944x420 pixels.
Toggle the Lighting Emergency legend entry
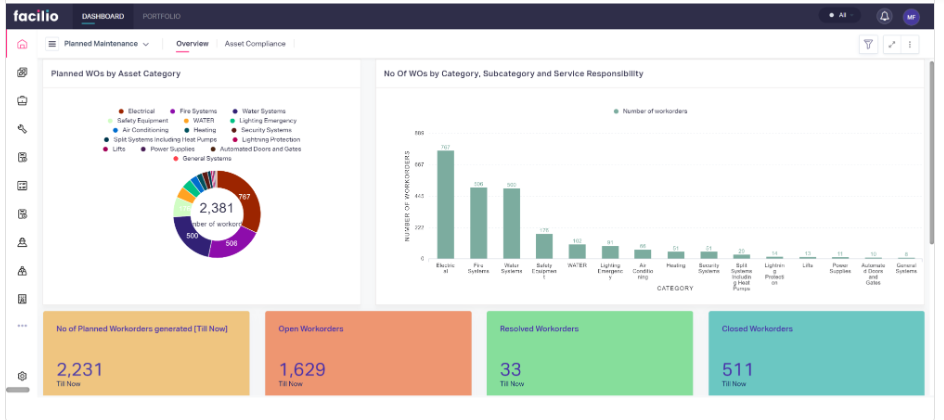coord(262,120)
